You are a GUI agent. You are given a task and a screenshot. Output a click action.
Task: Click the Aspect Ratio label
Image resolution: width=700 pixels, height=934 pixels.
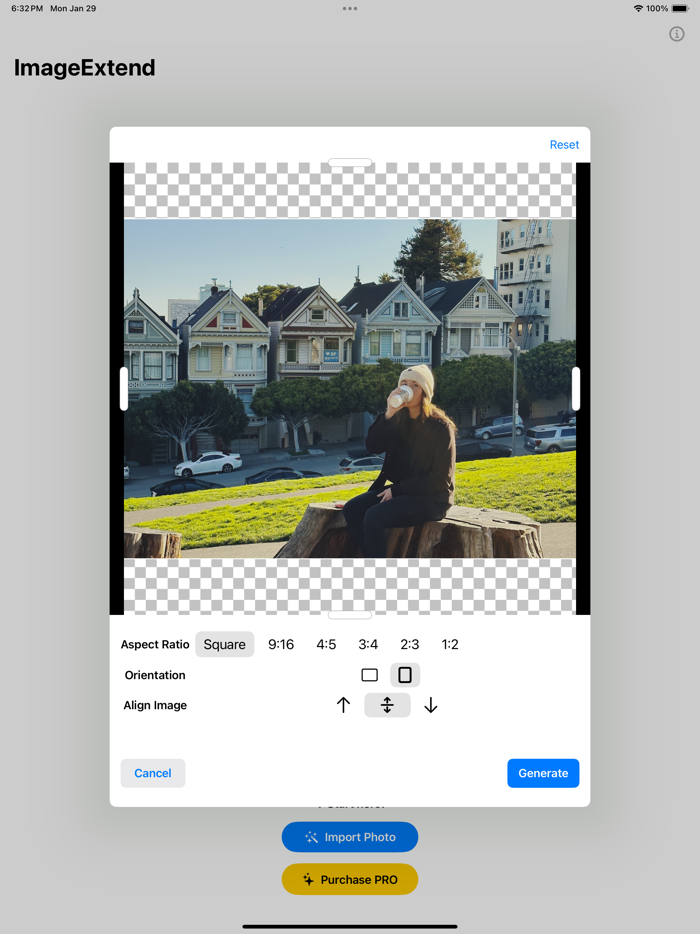click(155, 645)
